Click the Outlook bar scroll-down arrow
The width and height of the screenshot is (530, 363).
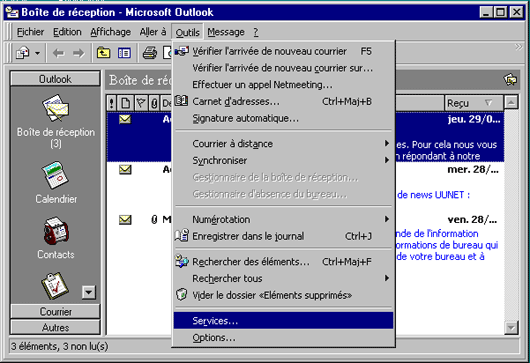[89, 292]
